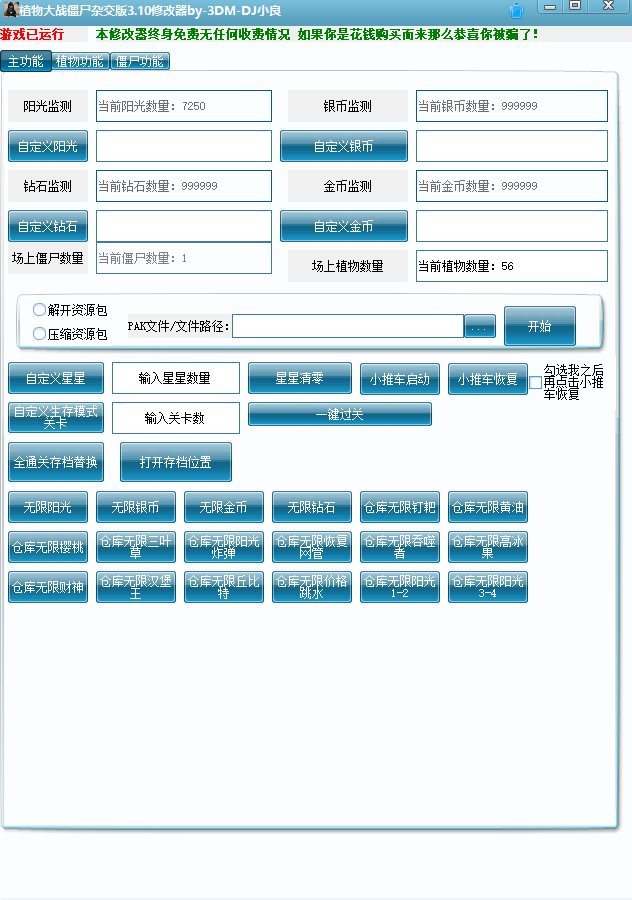The height and width of the screenshot is (900, 632).
Task: Switch to the 主功能 tab
Action: [26, 61]
